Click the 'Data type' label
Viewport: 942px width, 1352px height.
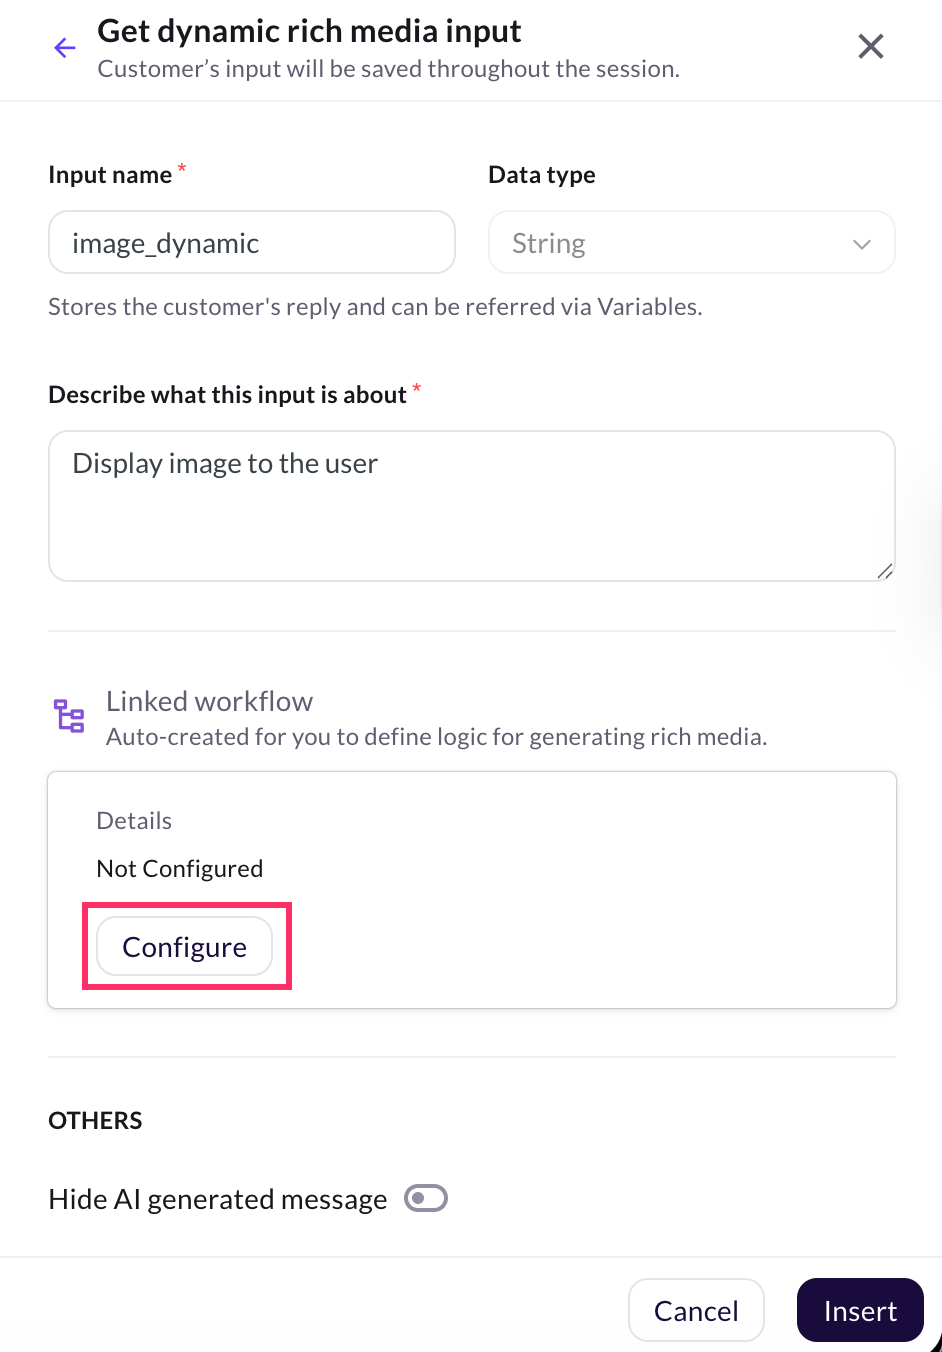(541, 175)
